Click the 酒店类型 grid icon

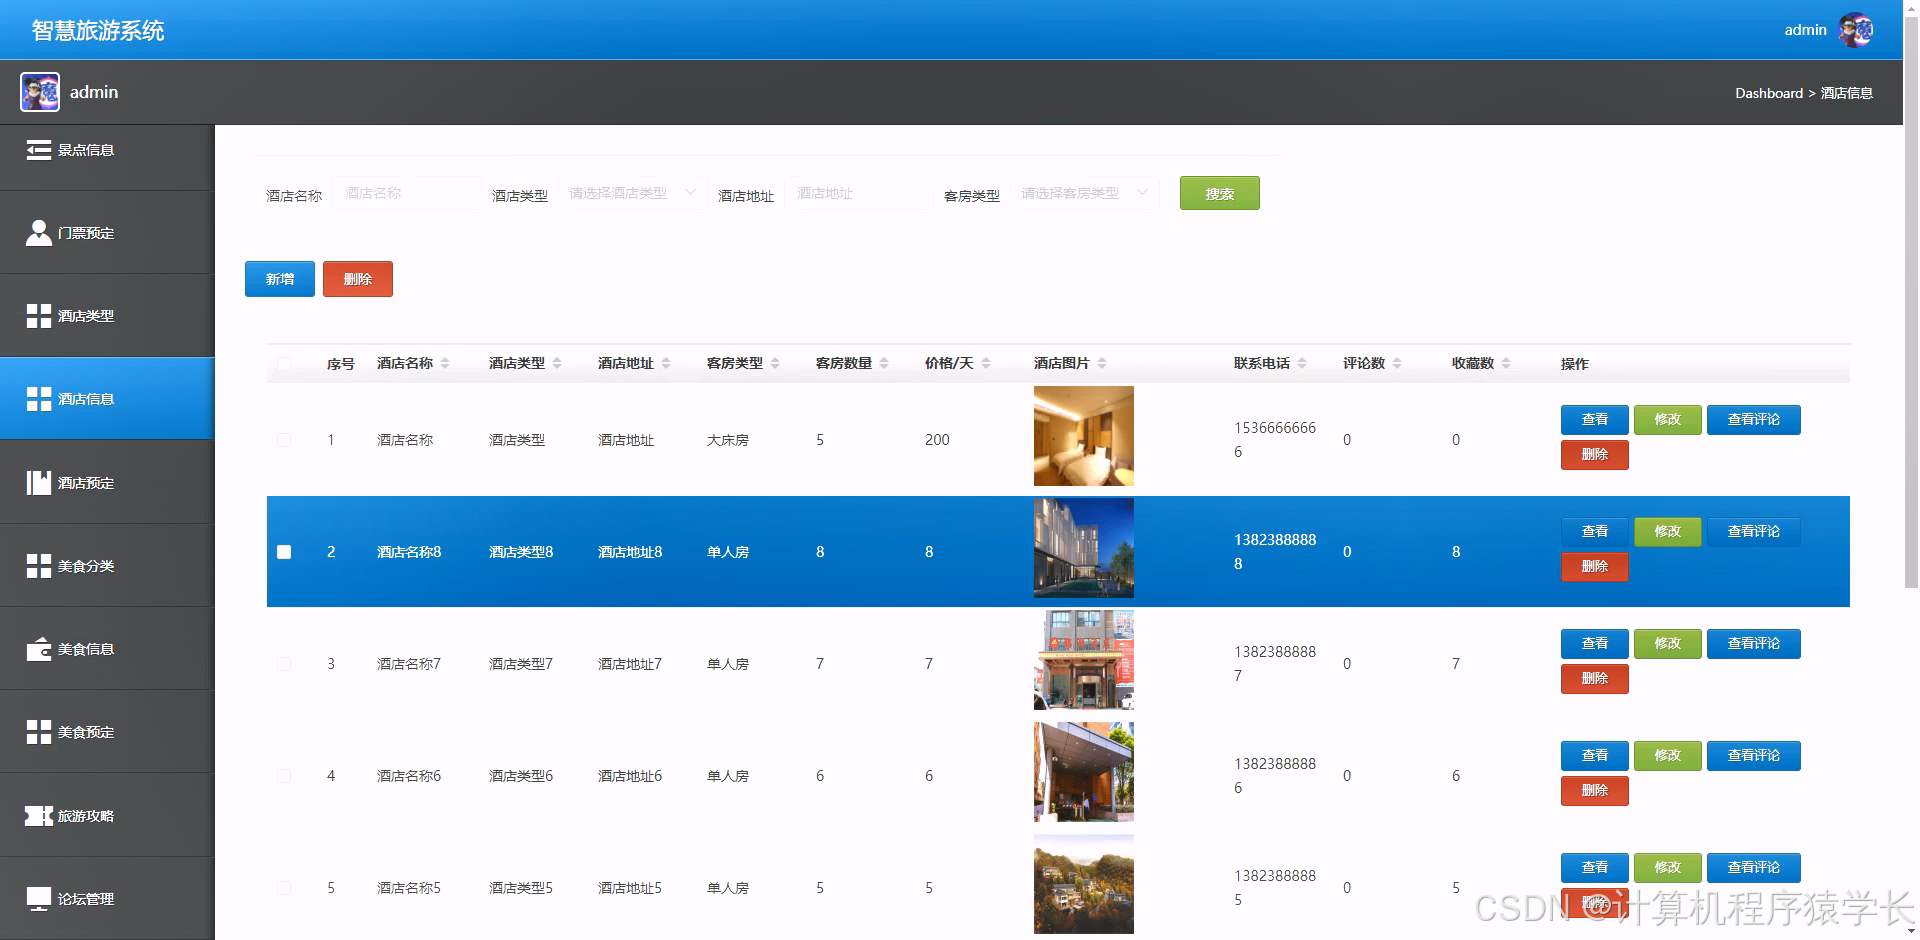38,316
